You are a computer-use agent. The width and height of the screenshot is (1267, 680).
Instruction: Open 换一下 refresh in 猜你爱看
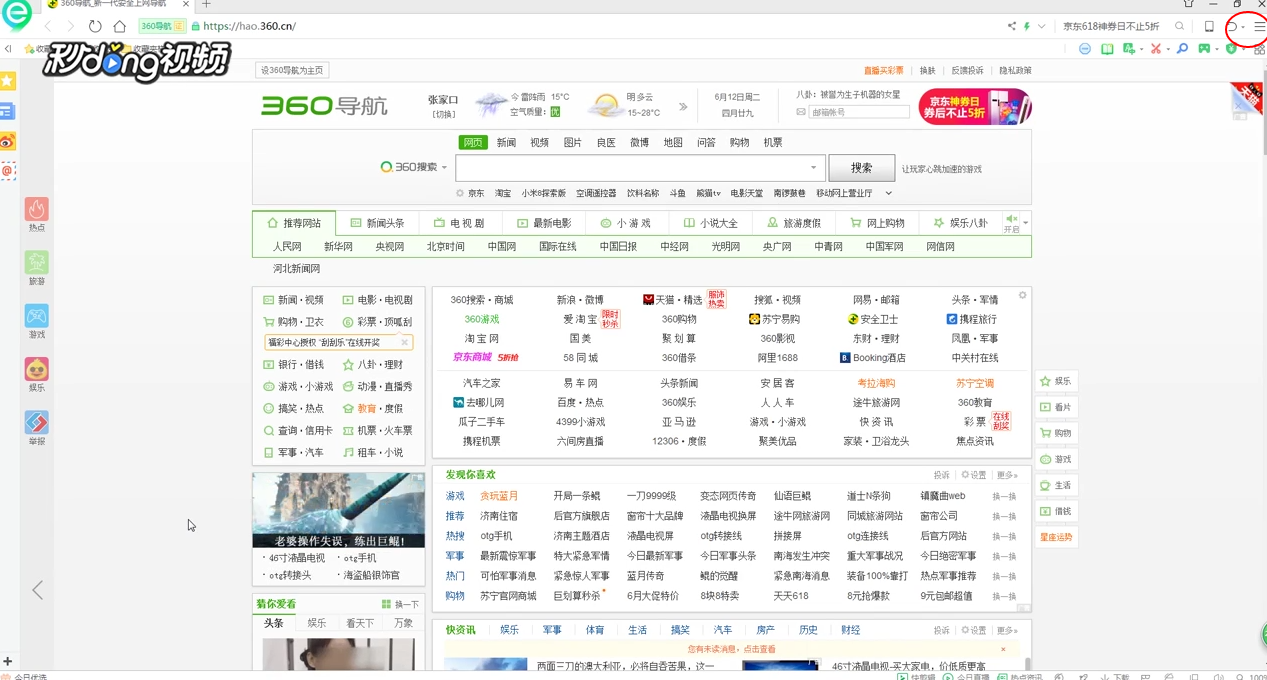coord(400,604)
